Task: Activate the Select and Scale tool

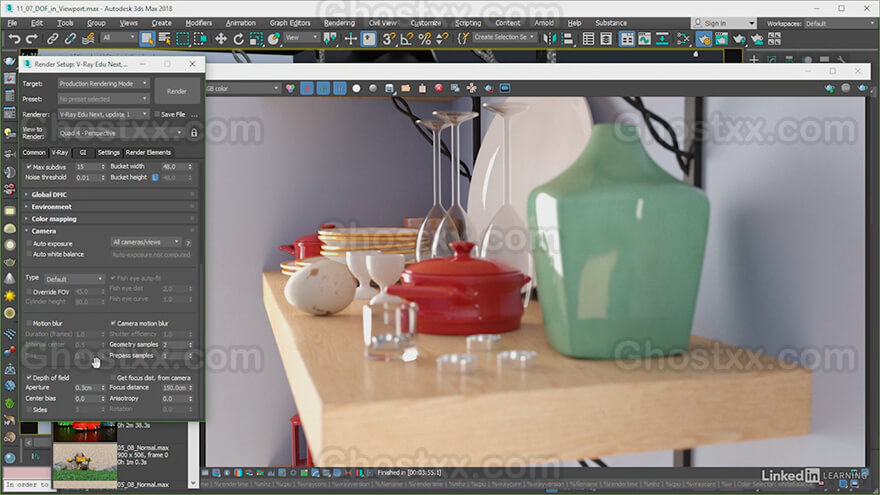Action: pyautogui.click(x=256, y=39)
